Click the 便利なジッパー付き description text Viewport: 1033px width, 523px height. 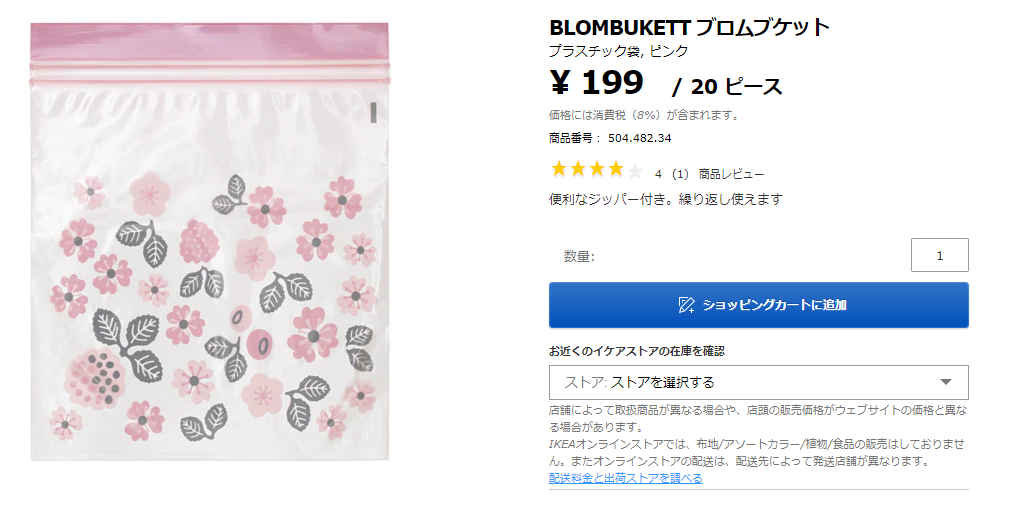tap(665, 199)
